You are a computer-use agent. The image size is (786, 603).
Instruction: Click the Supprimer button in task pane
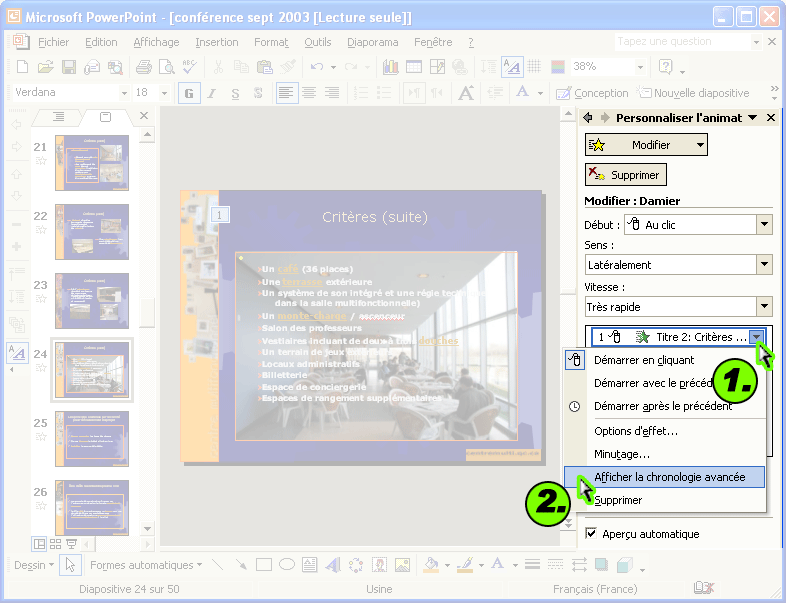626,175
